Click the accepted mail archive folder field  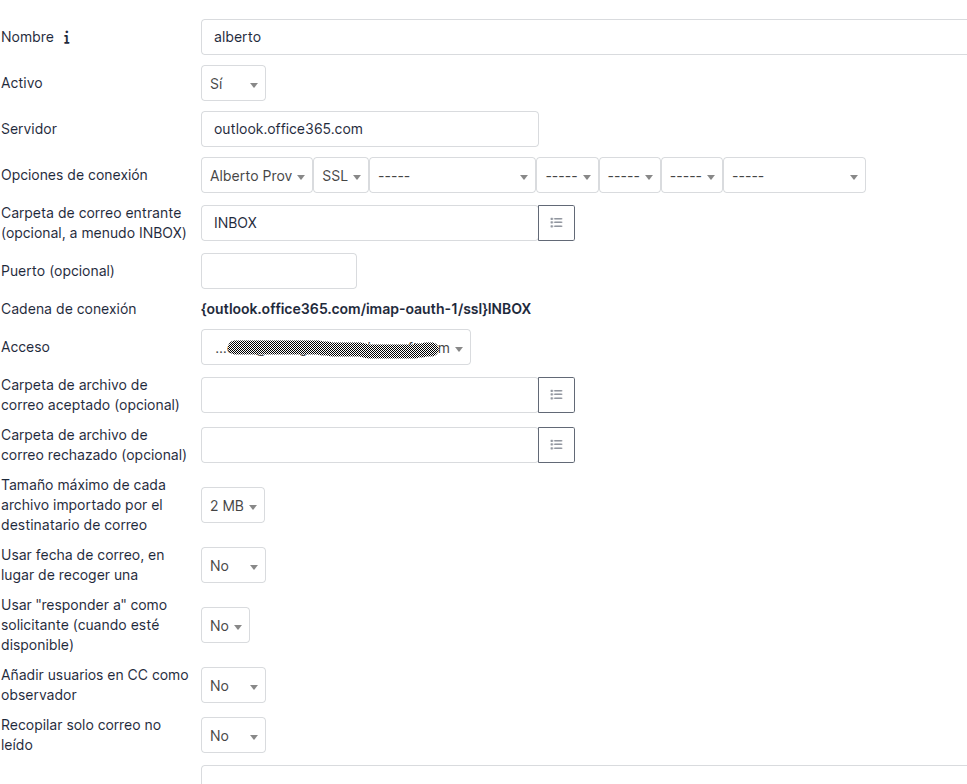pos(369,395)
